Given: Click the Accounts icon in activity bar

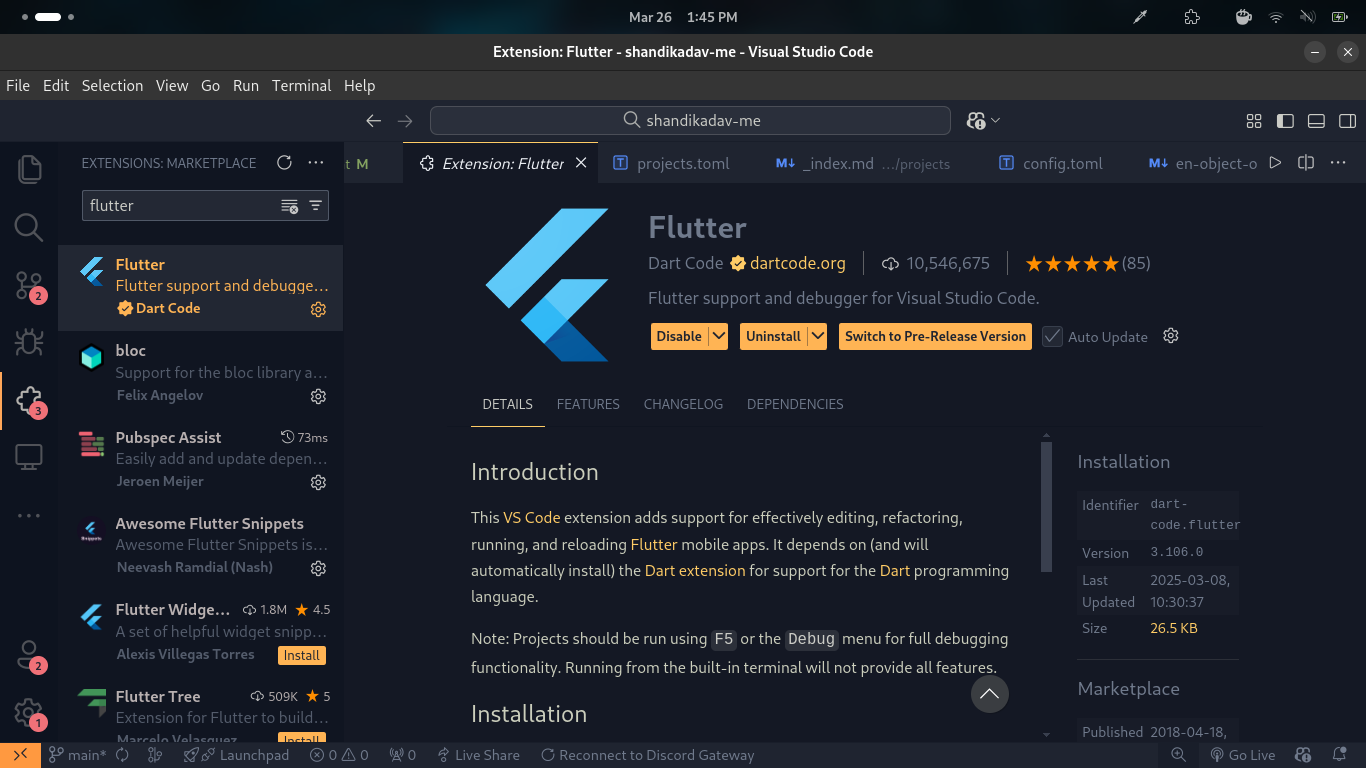Looking at the screenshot, I should click(x=29, y=656).
